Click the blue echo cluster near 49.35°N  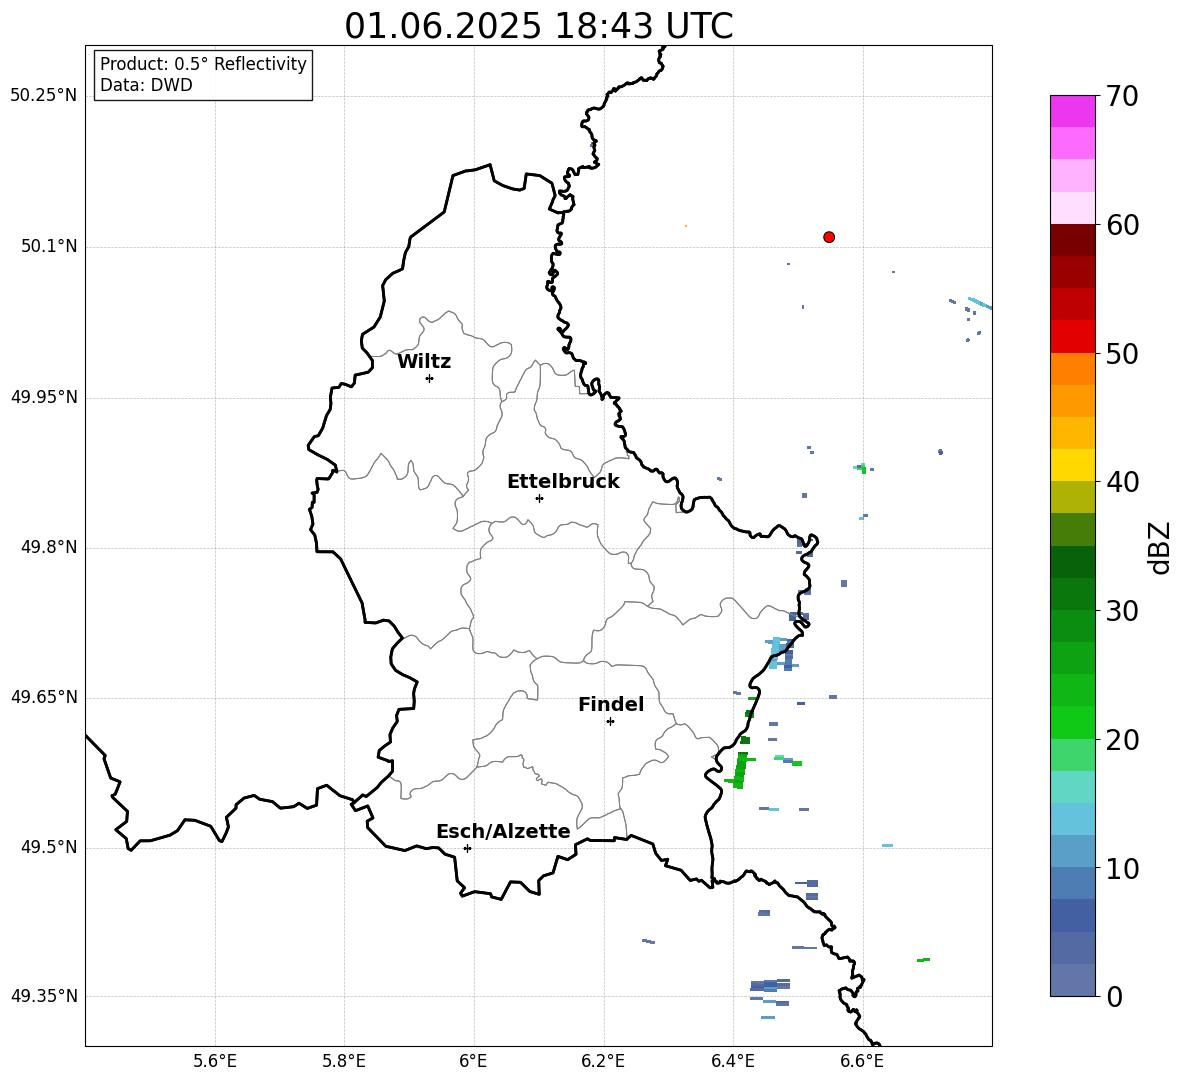pyautogui.click(x=771, y=986)
